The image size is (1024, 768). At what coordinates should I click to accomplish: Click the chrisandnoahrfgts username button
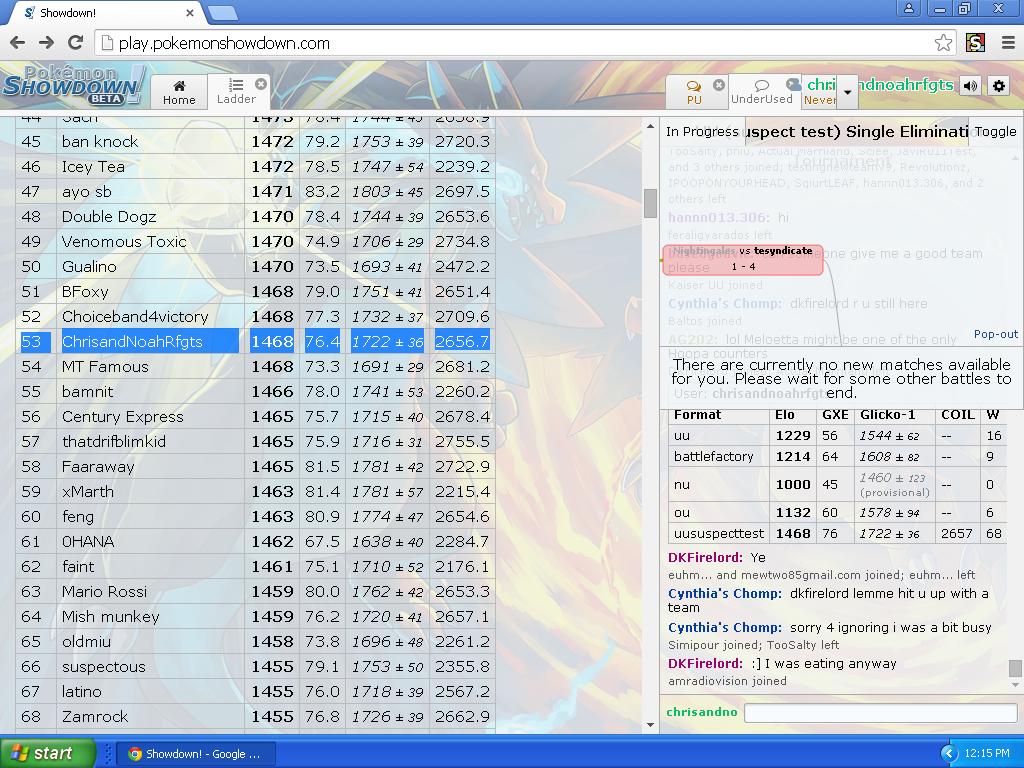tap(880, 85)
